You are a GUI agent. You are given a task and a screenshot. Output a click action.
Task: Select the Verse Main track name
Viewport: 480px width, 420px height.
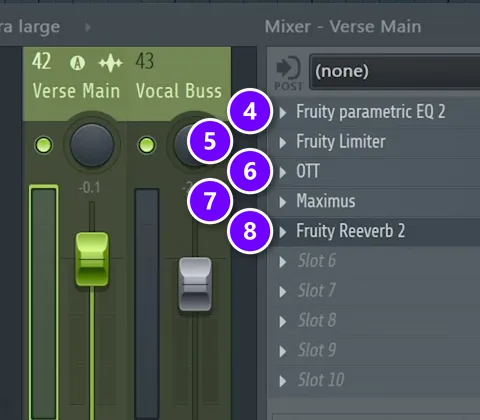pos(76,91)
